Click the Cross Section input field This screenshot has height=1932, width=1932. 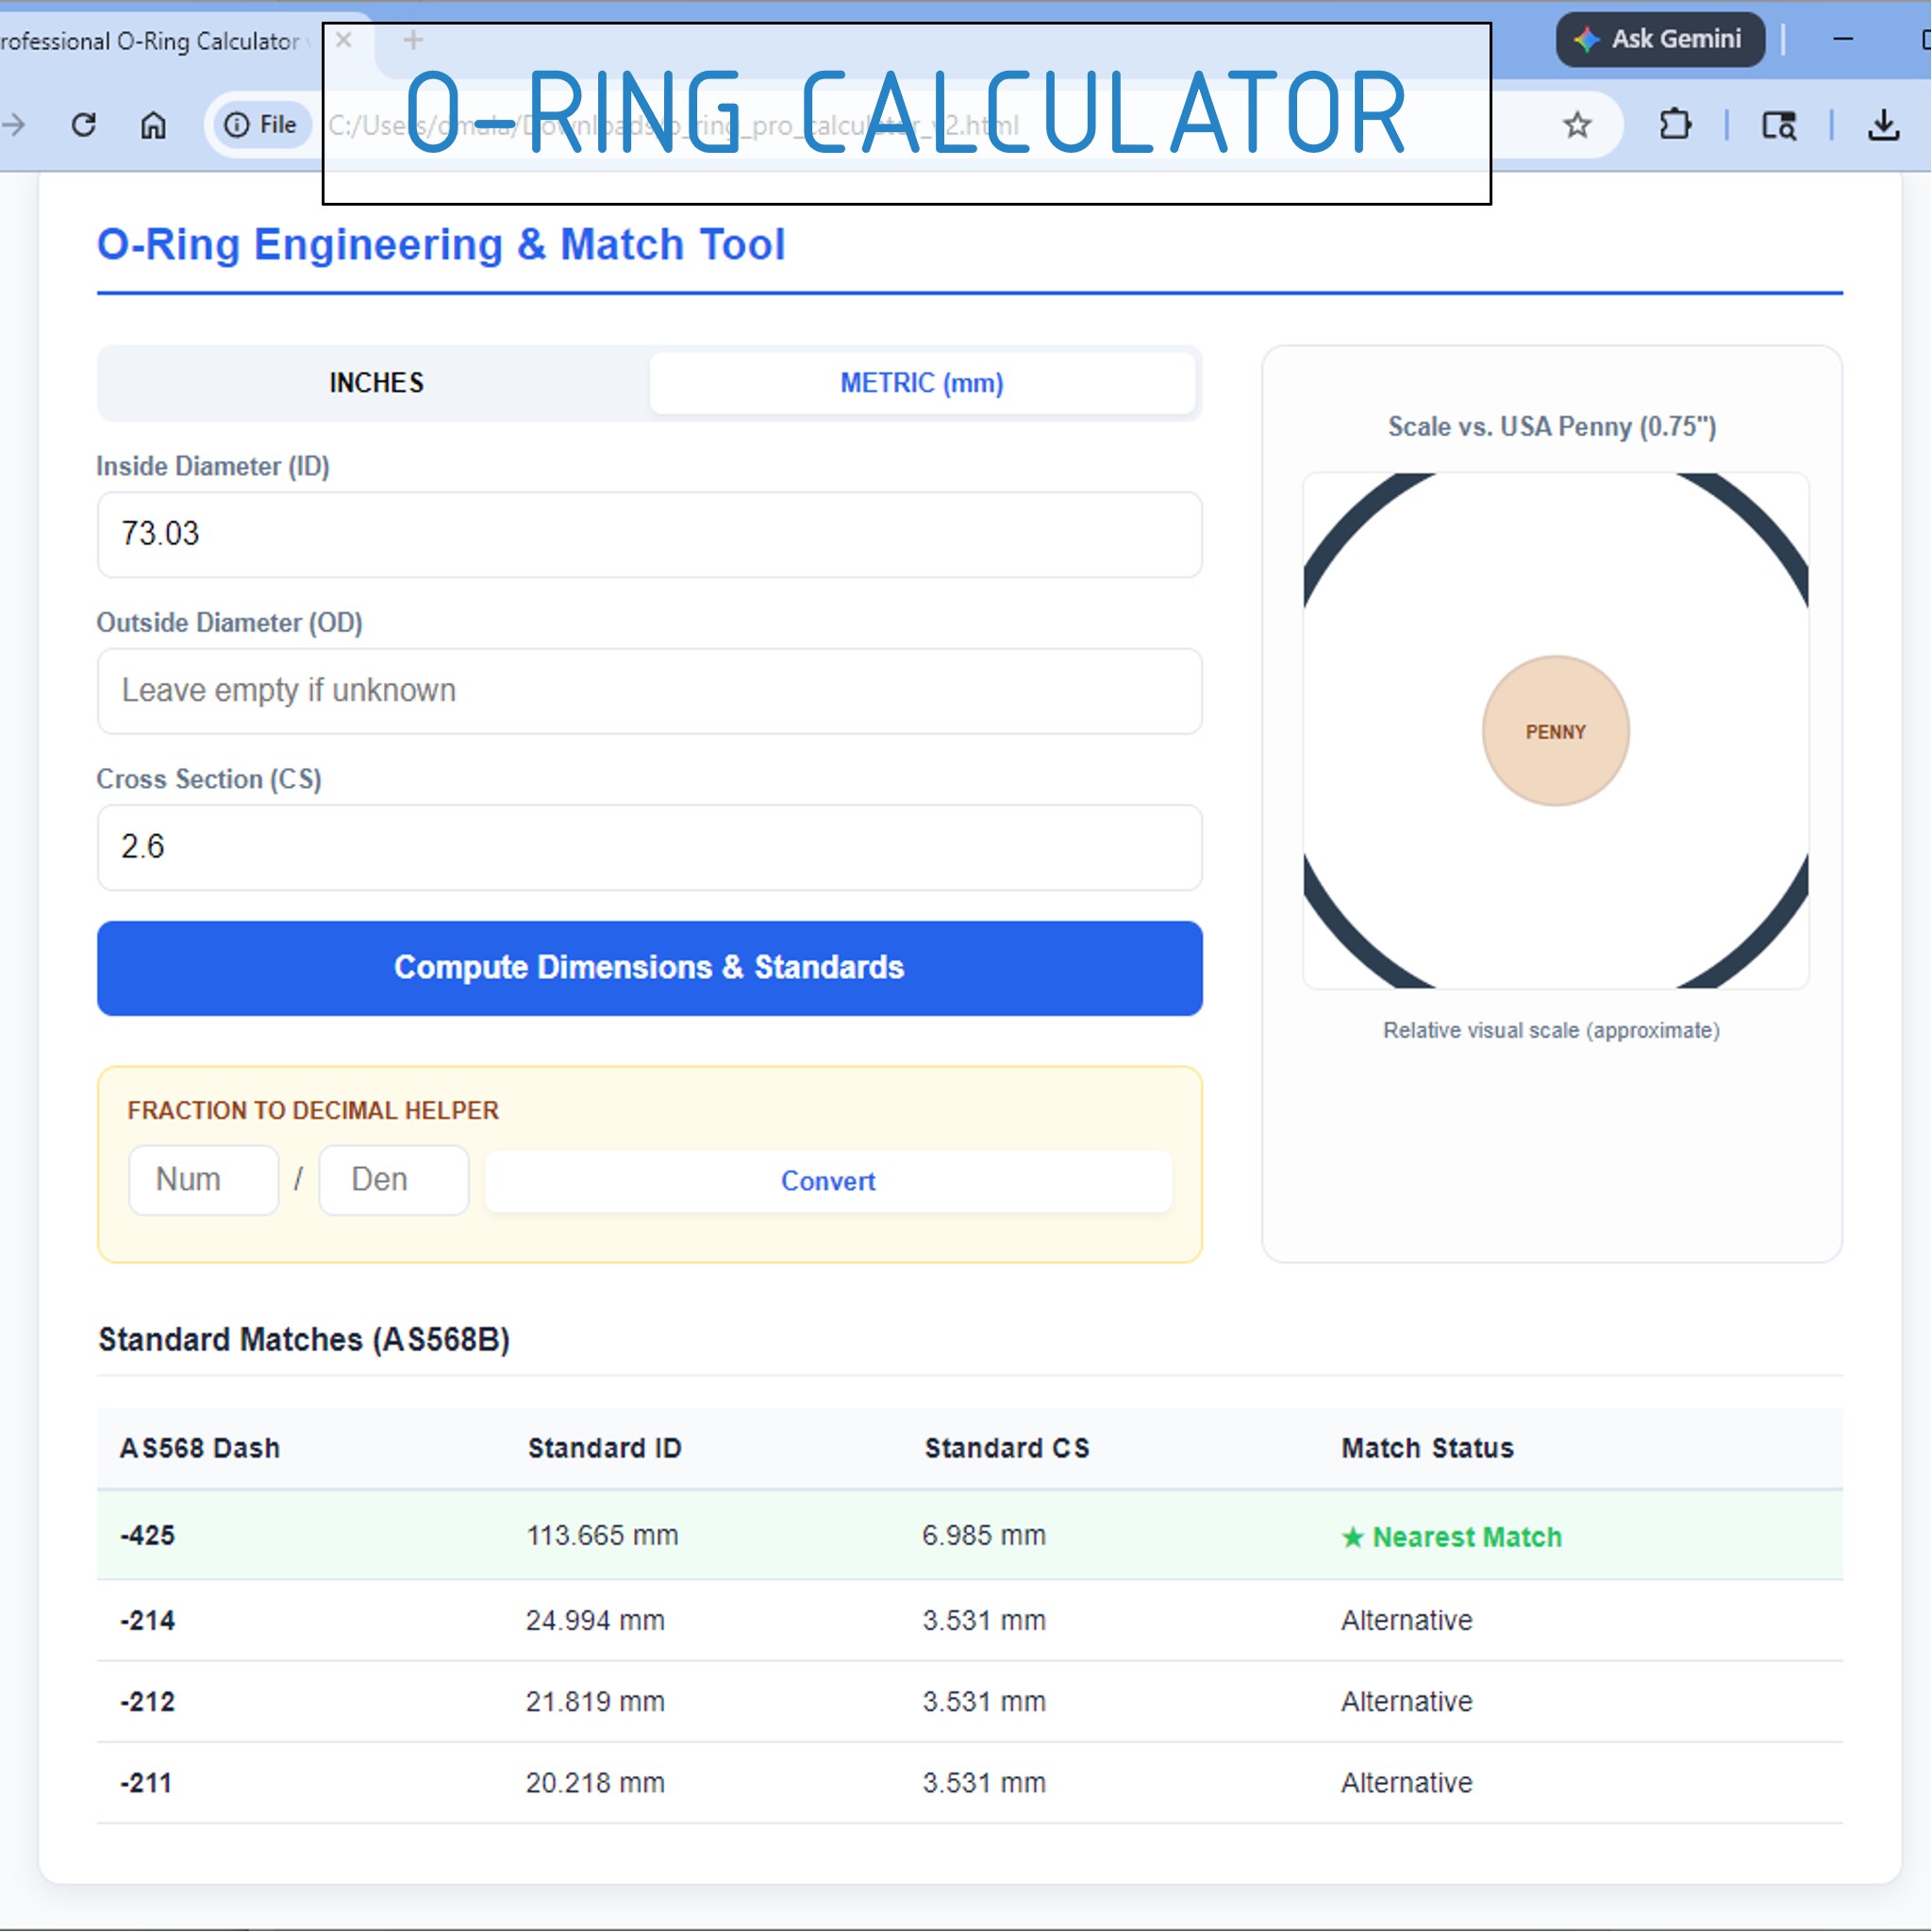point(649,847)
